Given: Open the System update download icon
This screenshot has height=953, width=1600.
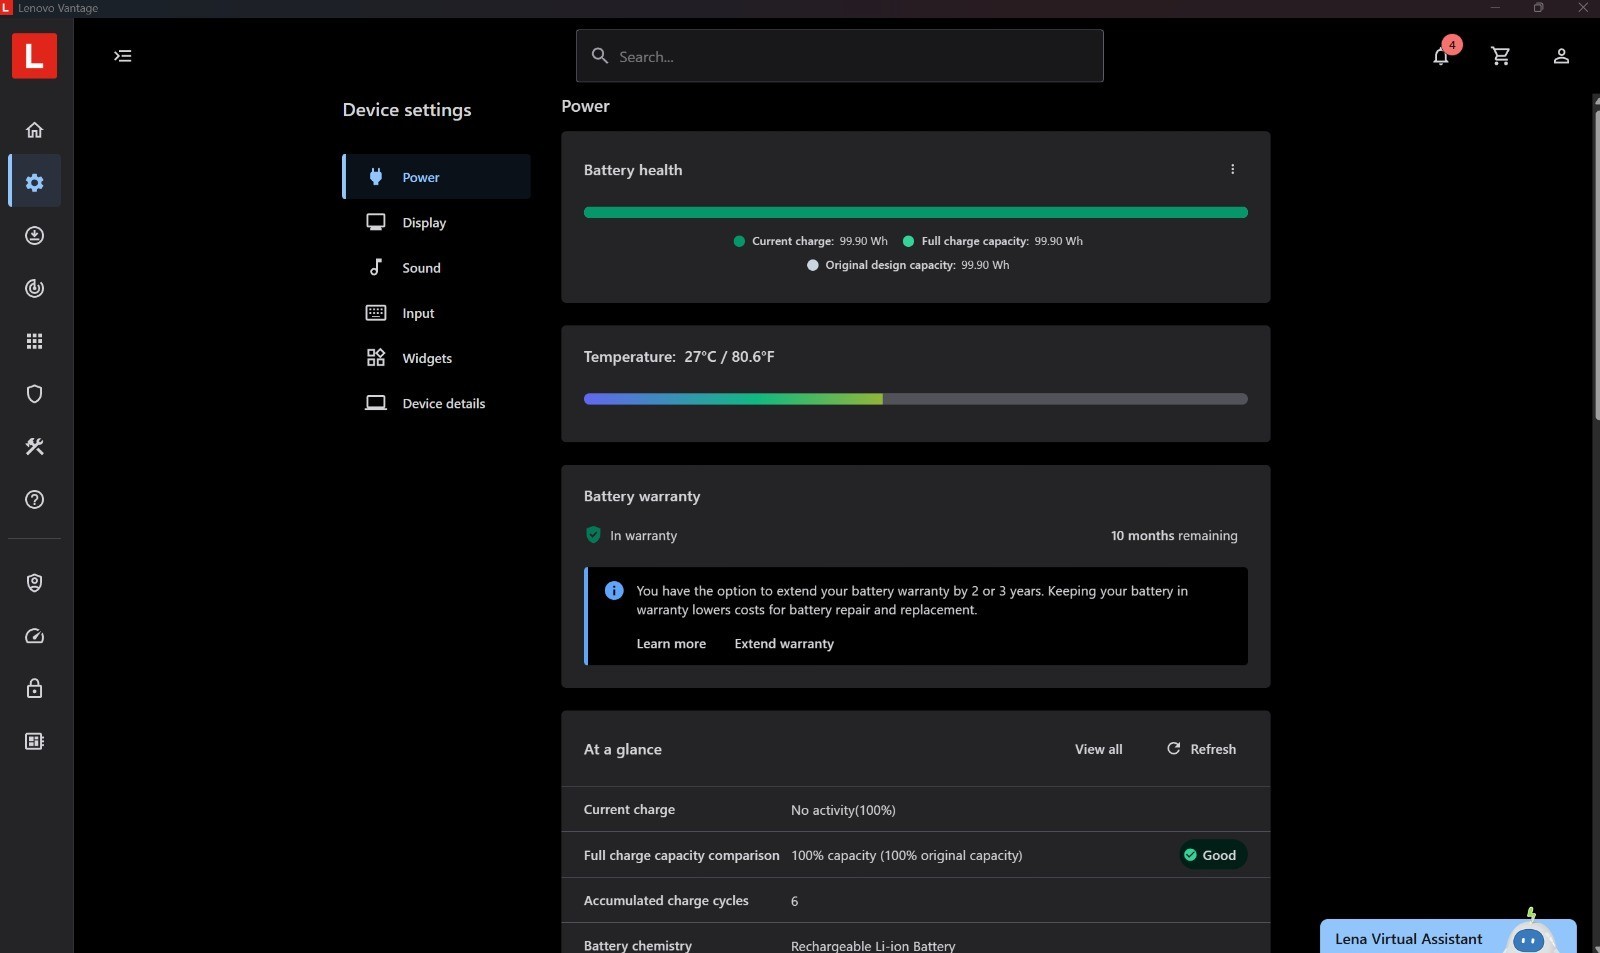Looking at the screenshot, I should (x=34, y=236).
